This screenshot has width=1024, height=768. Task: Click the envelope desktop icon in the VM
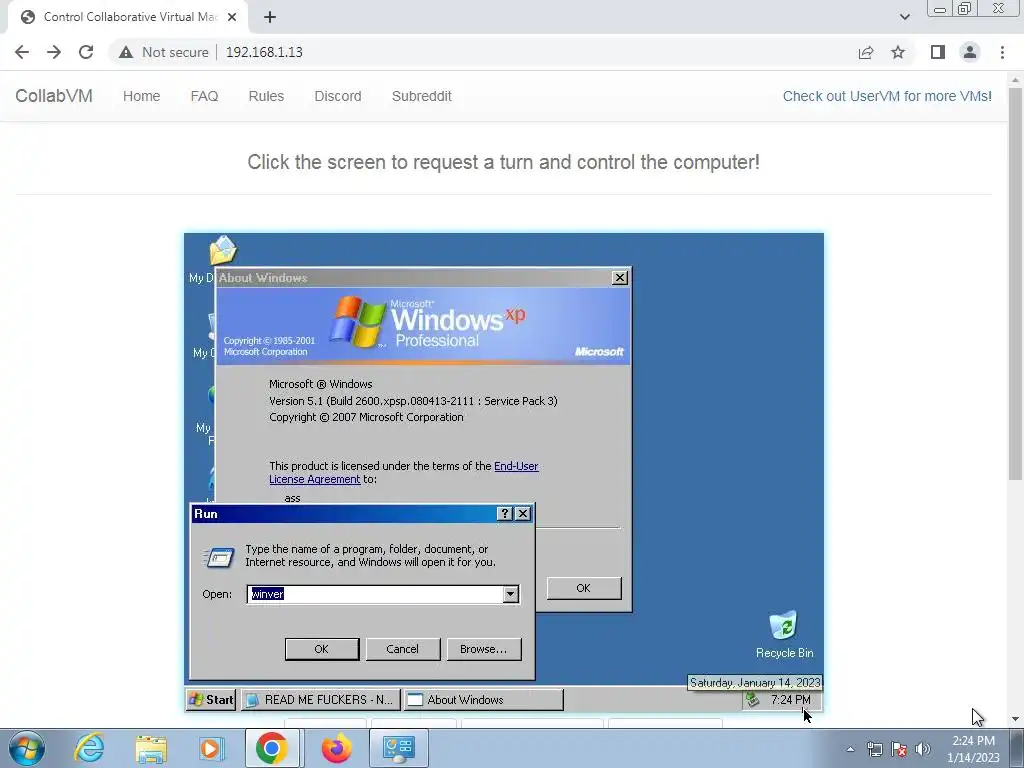click(223, 251)
